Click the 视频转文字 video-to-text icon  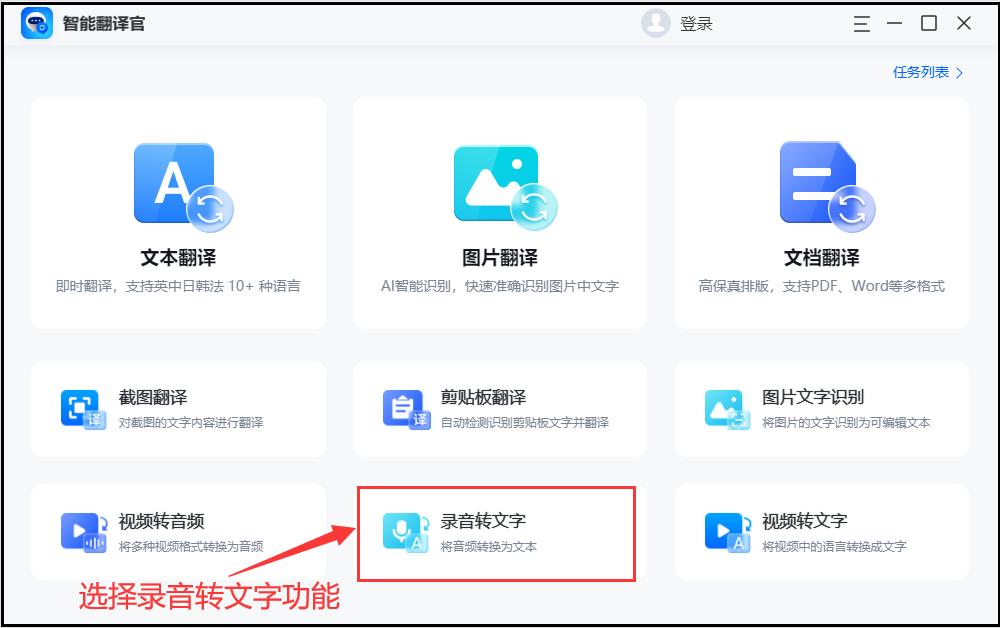(726, 531)
